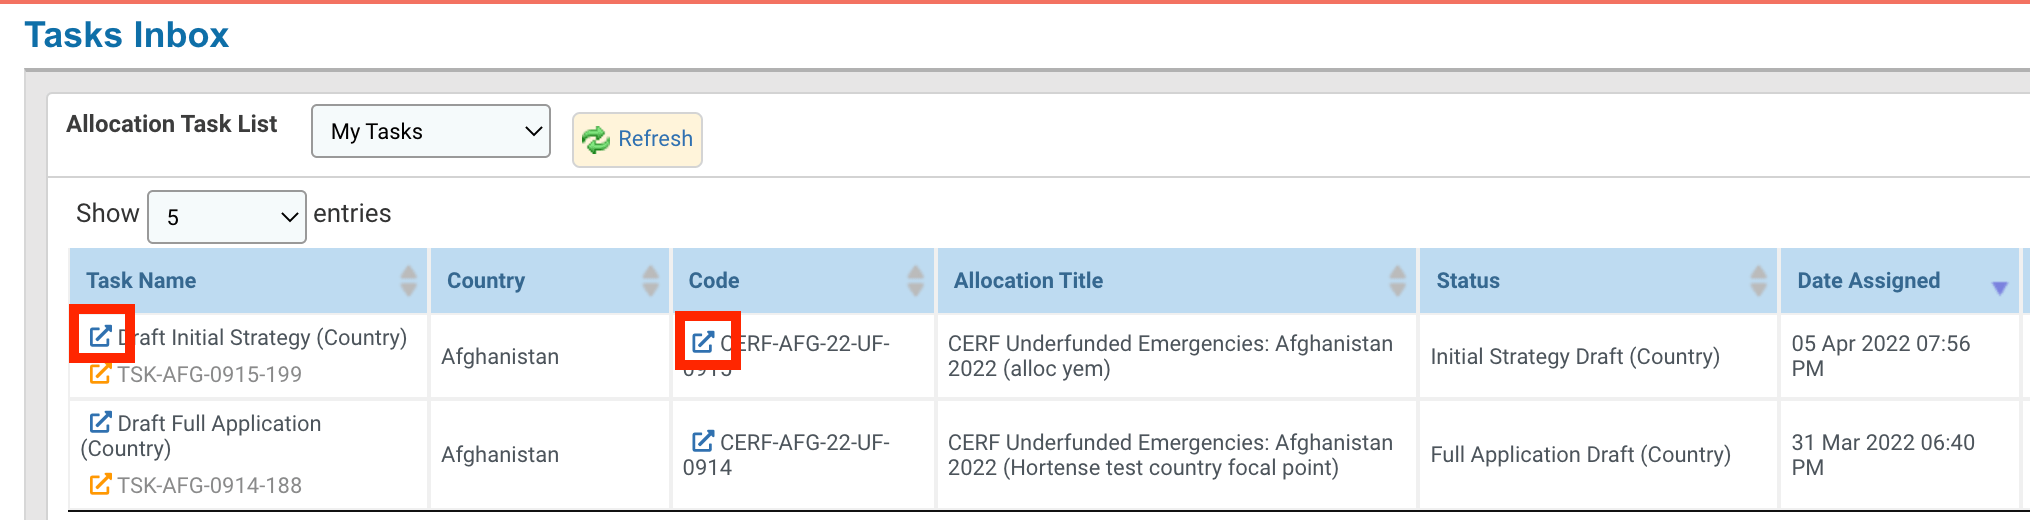Sort by Task Name column arrows
Viewport: 2030px width, 520px height.
coord(408,281)
